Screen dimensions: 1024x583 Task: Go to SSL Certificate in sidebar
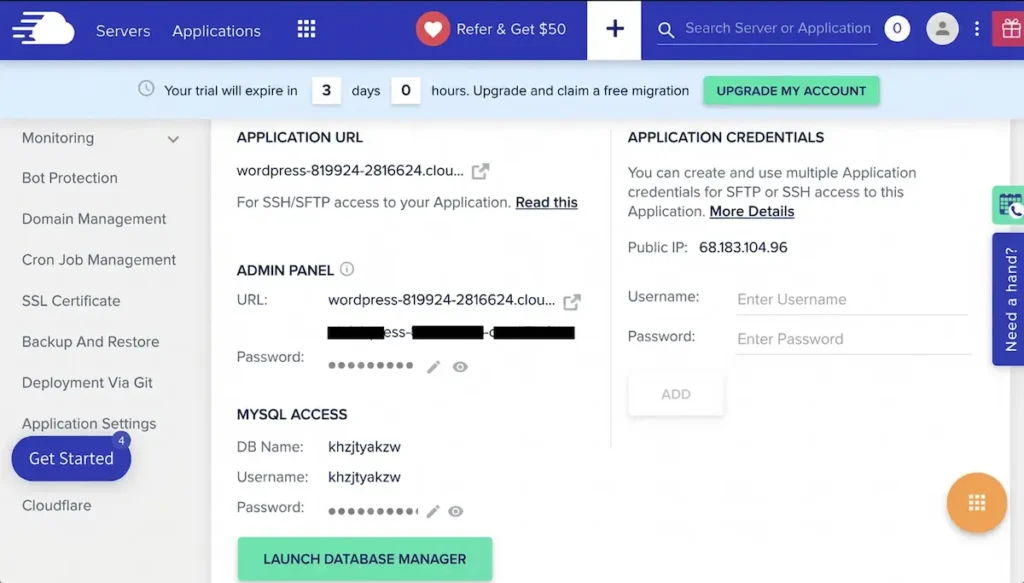click(x=71, y=301)
